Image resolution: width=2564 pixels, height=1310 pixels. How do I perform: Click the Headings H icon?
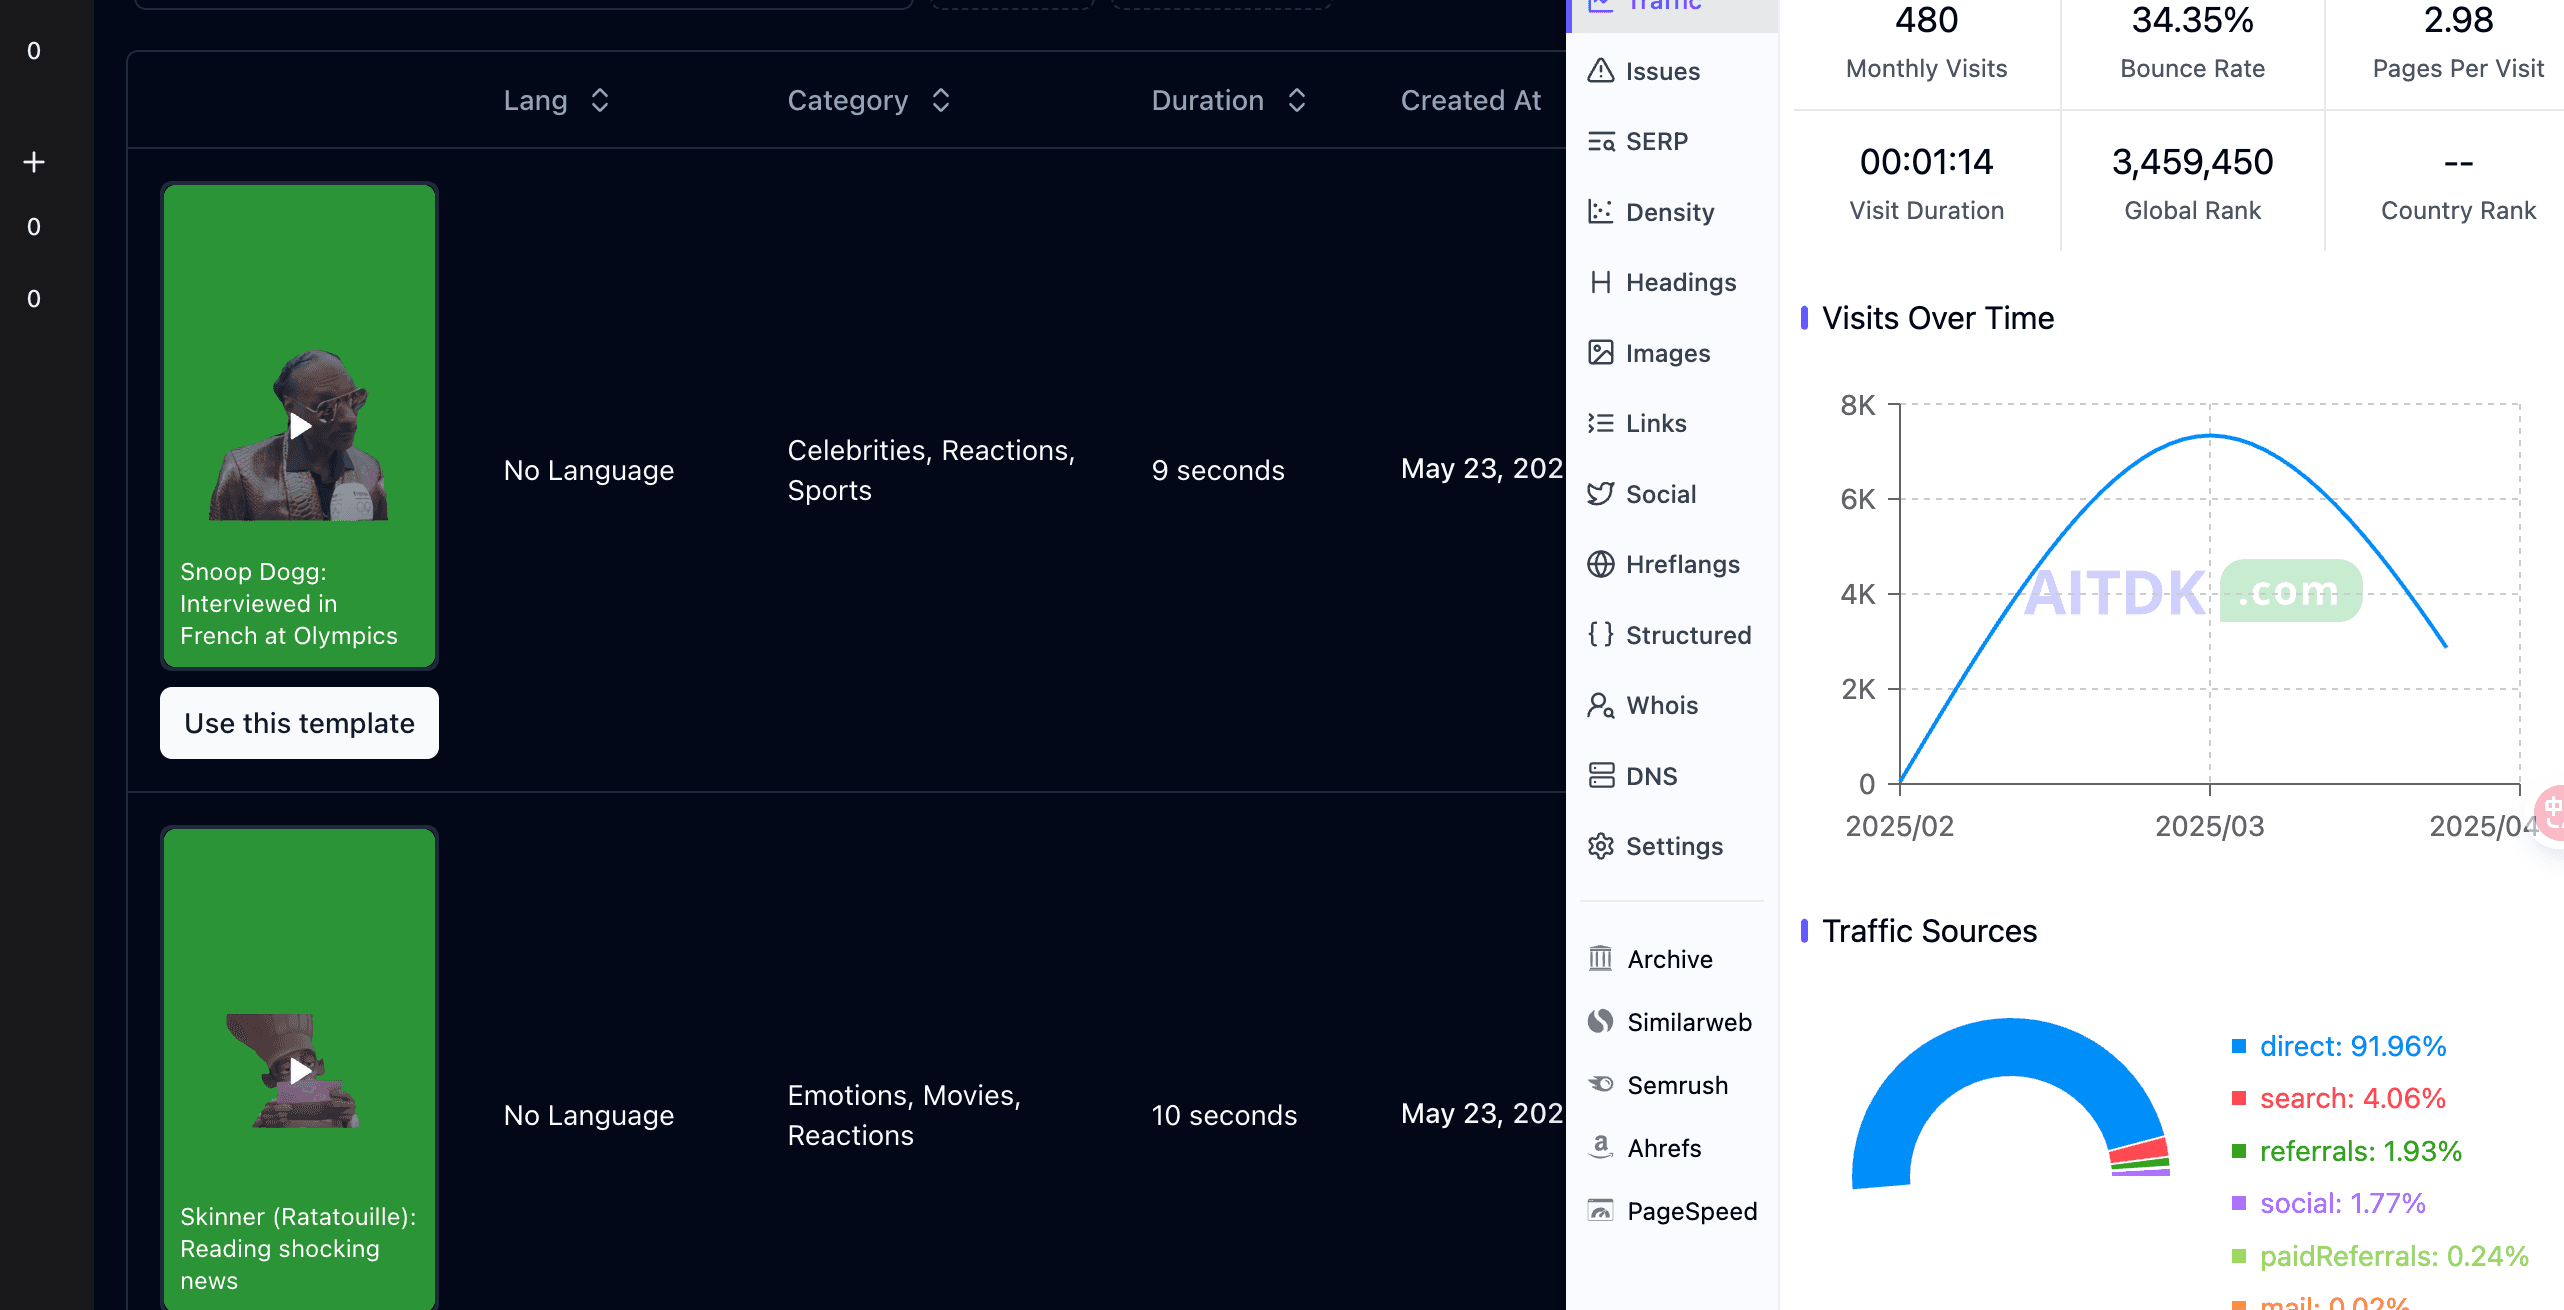[1601, 282]
